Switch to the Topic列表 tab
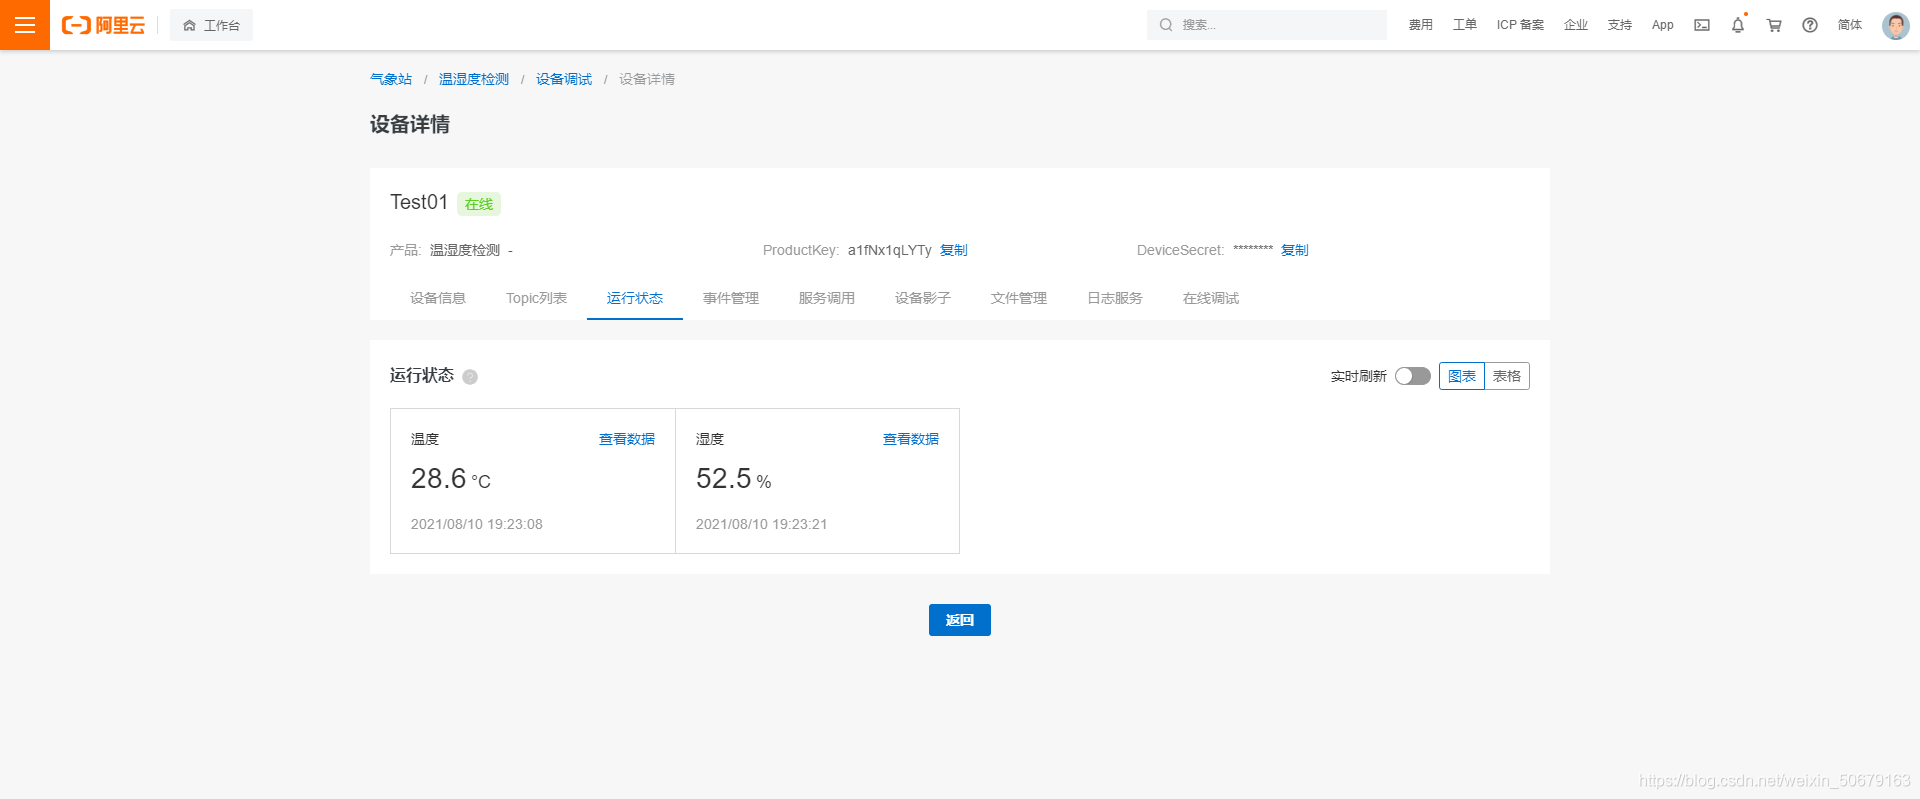The image size is (1920, 799). coord(536,298)
